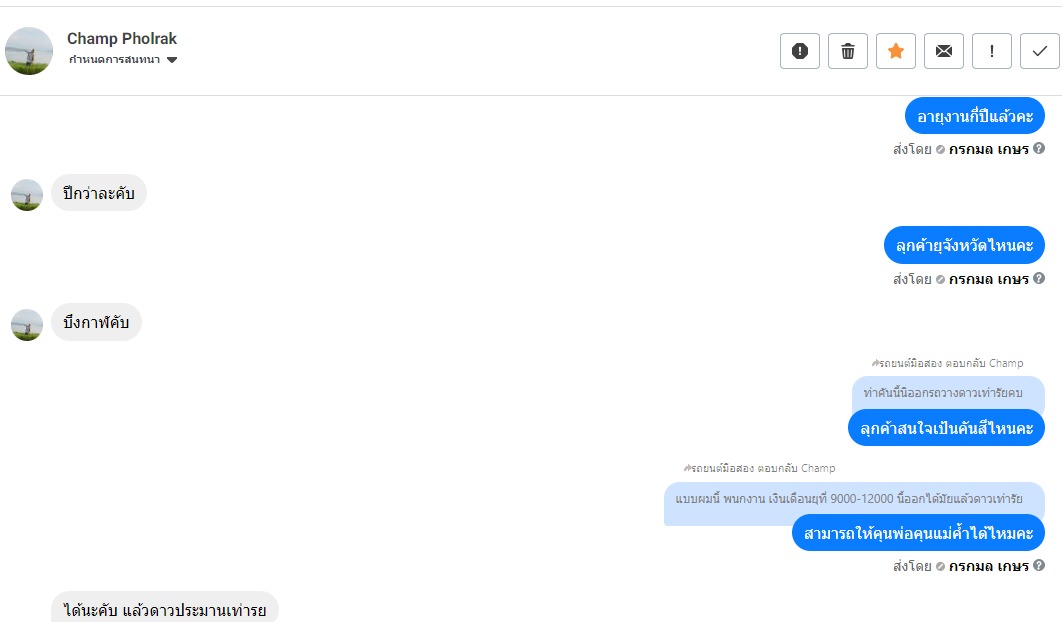Select the blue bubble ลูกค้าสนใจเป็นคันสีไหนคะ
Viewport: 1062px width, 622px height.
(x=946, y=428)
